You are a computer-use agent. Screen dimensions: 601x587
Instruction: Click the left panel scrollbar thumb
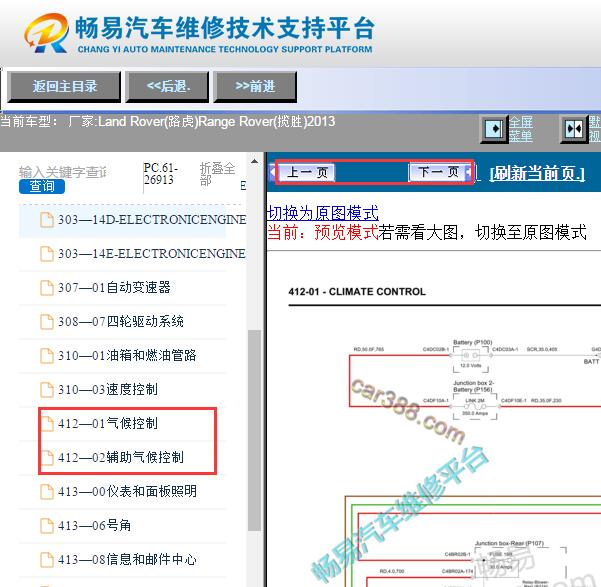point(255,430)
